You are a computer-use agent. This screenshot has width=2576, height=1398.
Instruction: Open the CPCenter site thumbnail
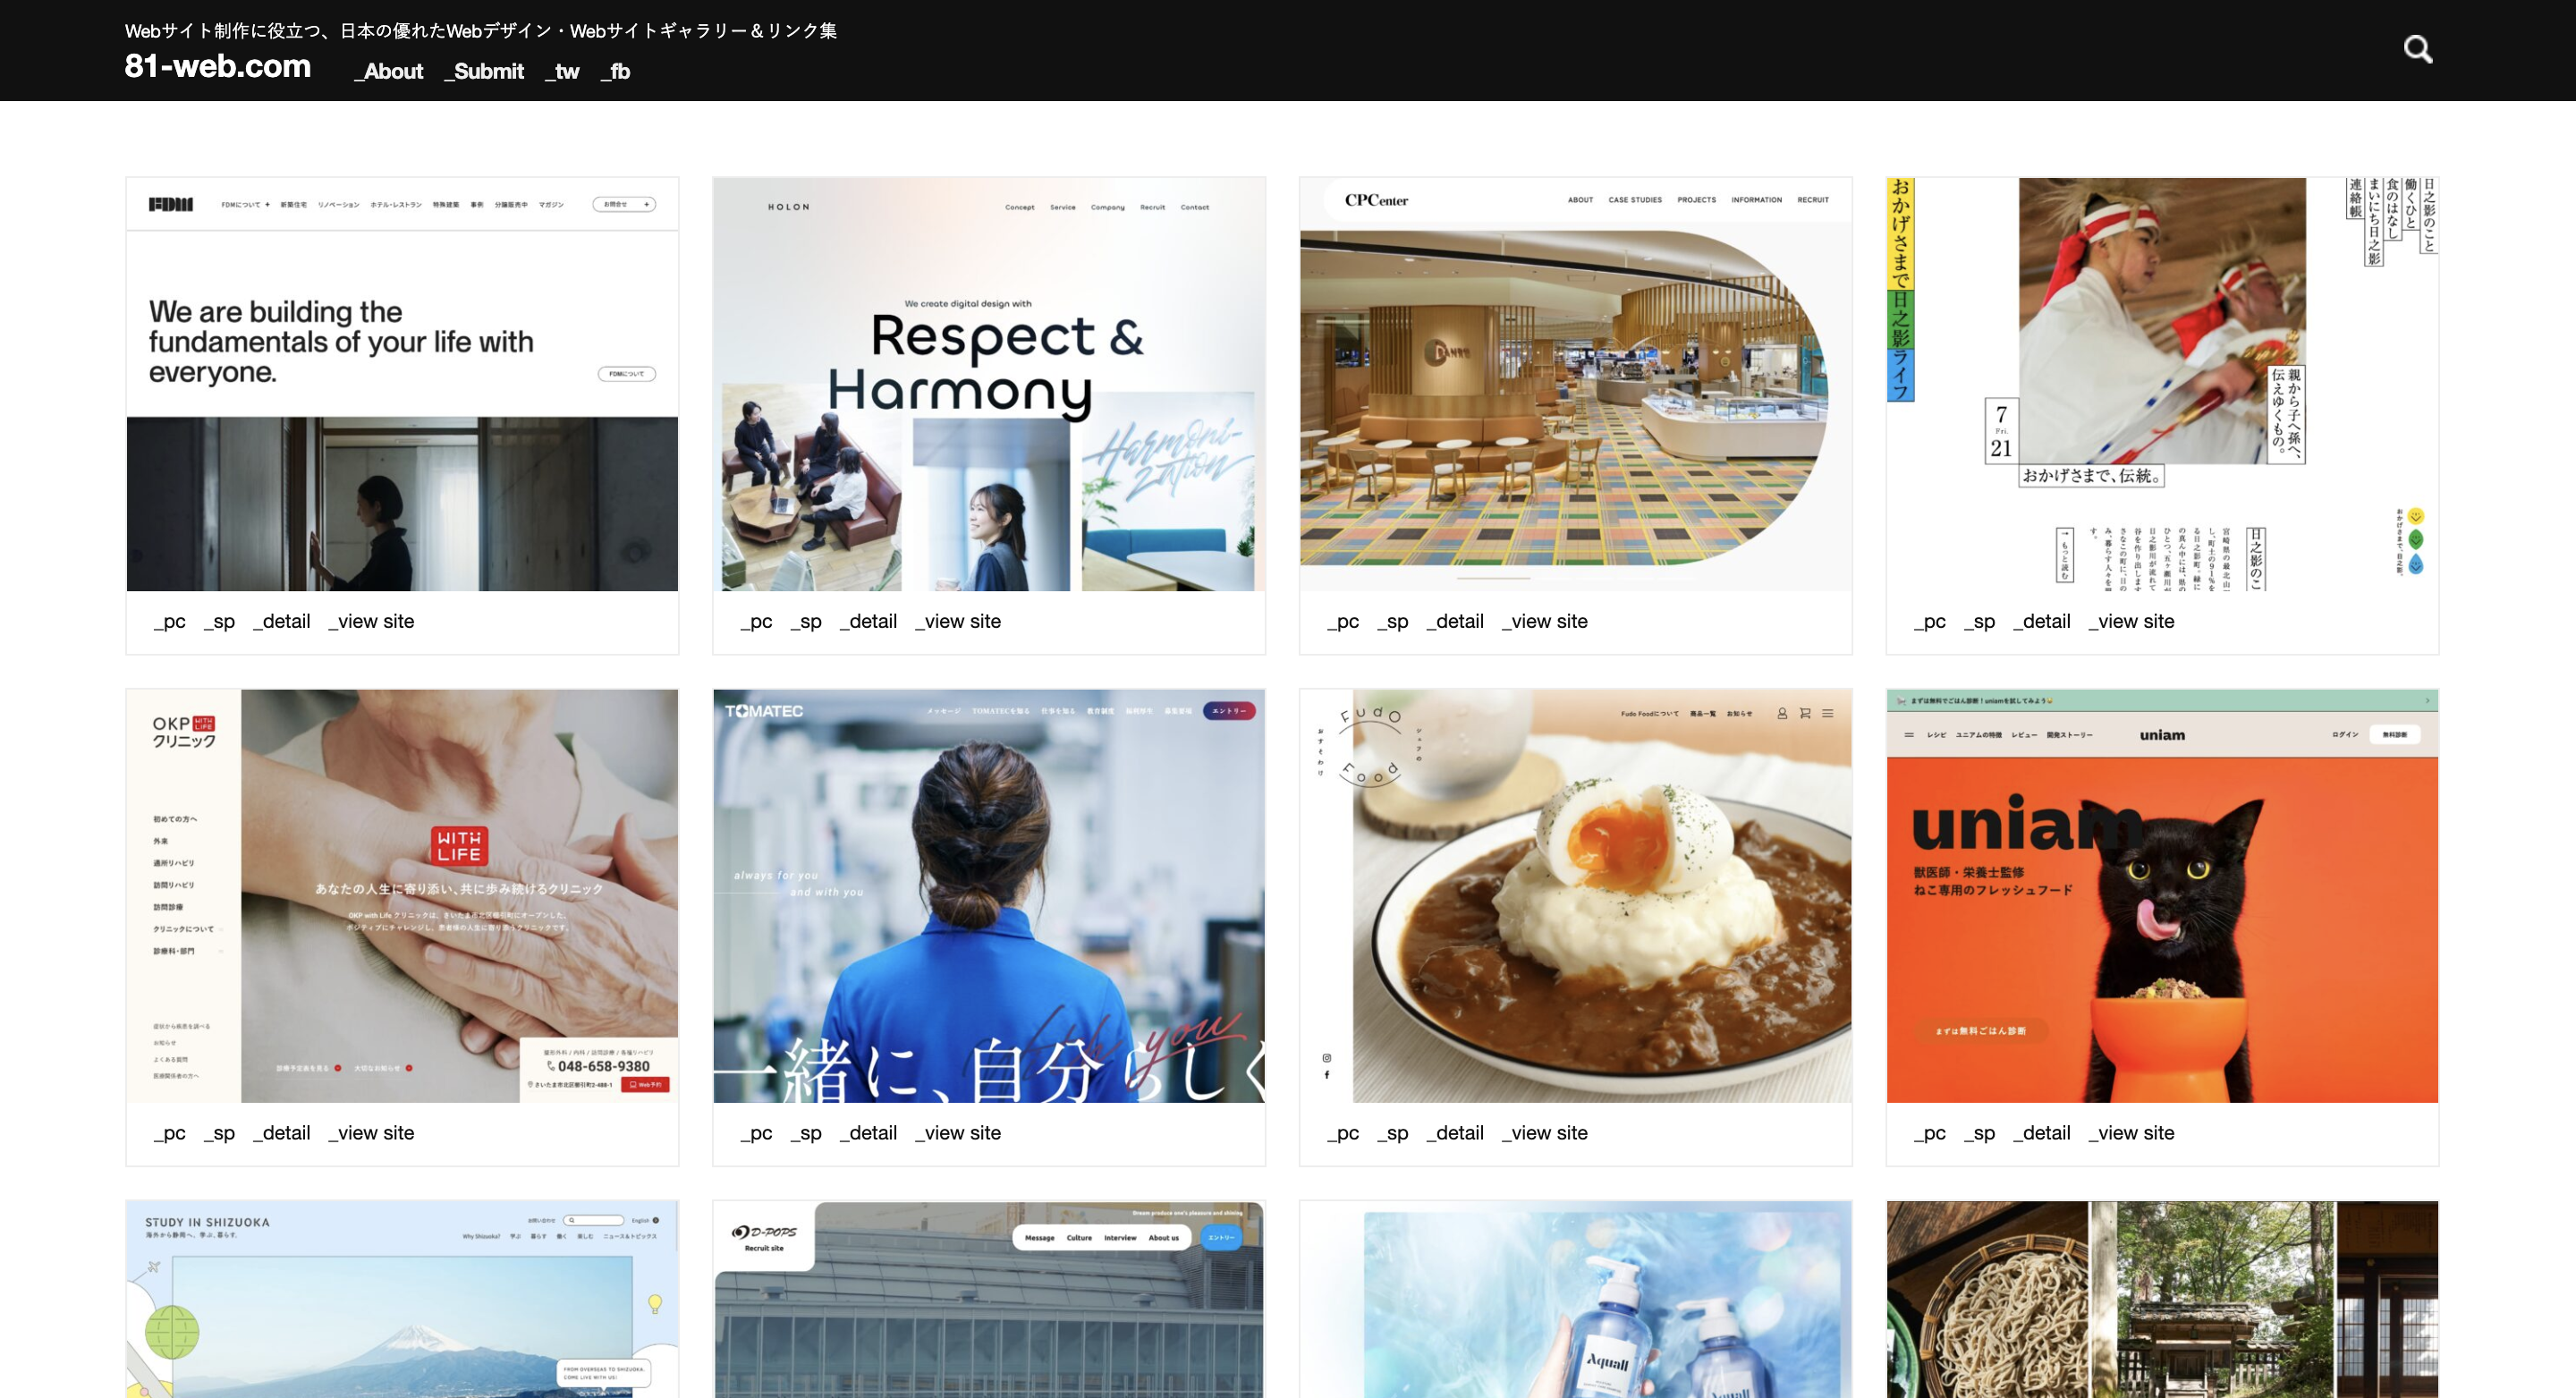pos(1575,385)
